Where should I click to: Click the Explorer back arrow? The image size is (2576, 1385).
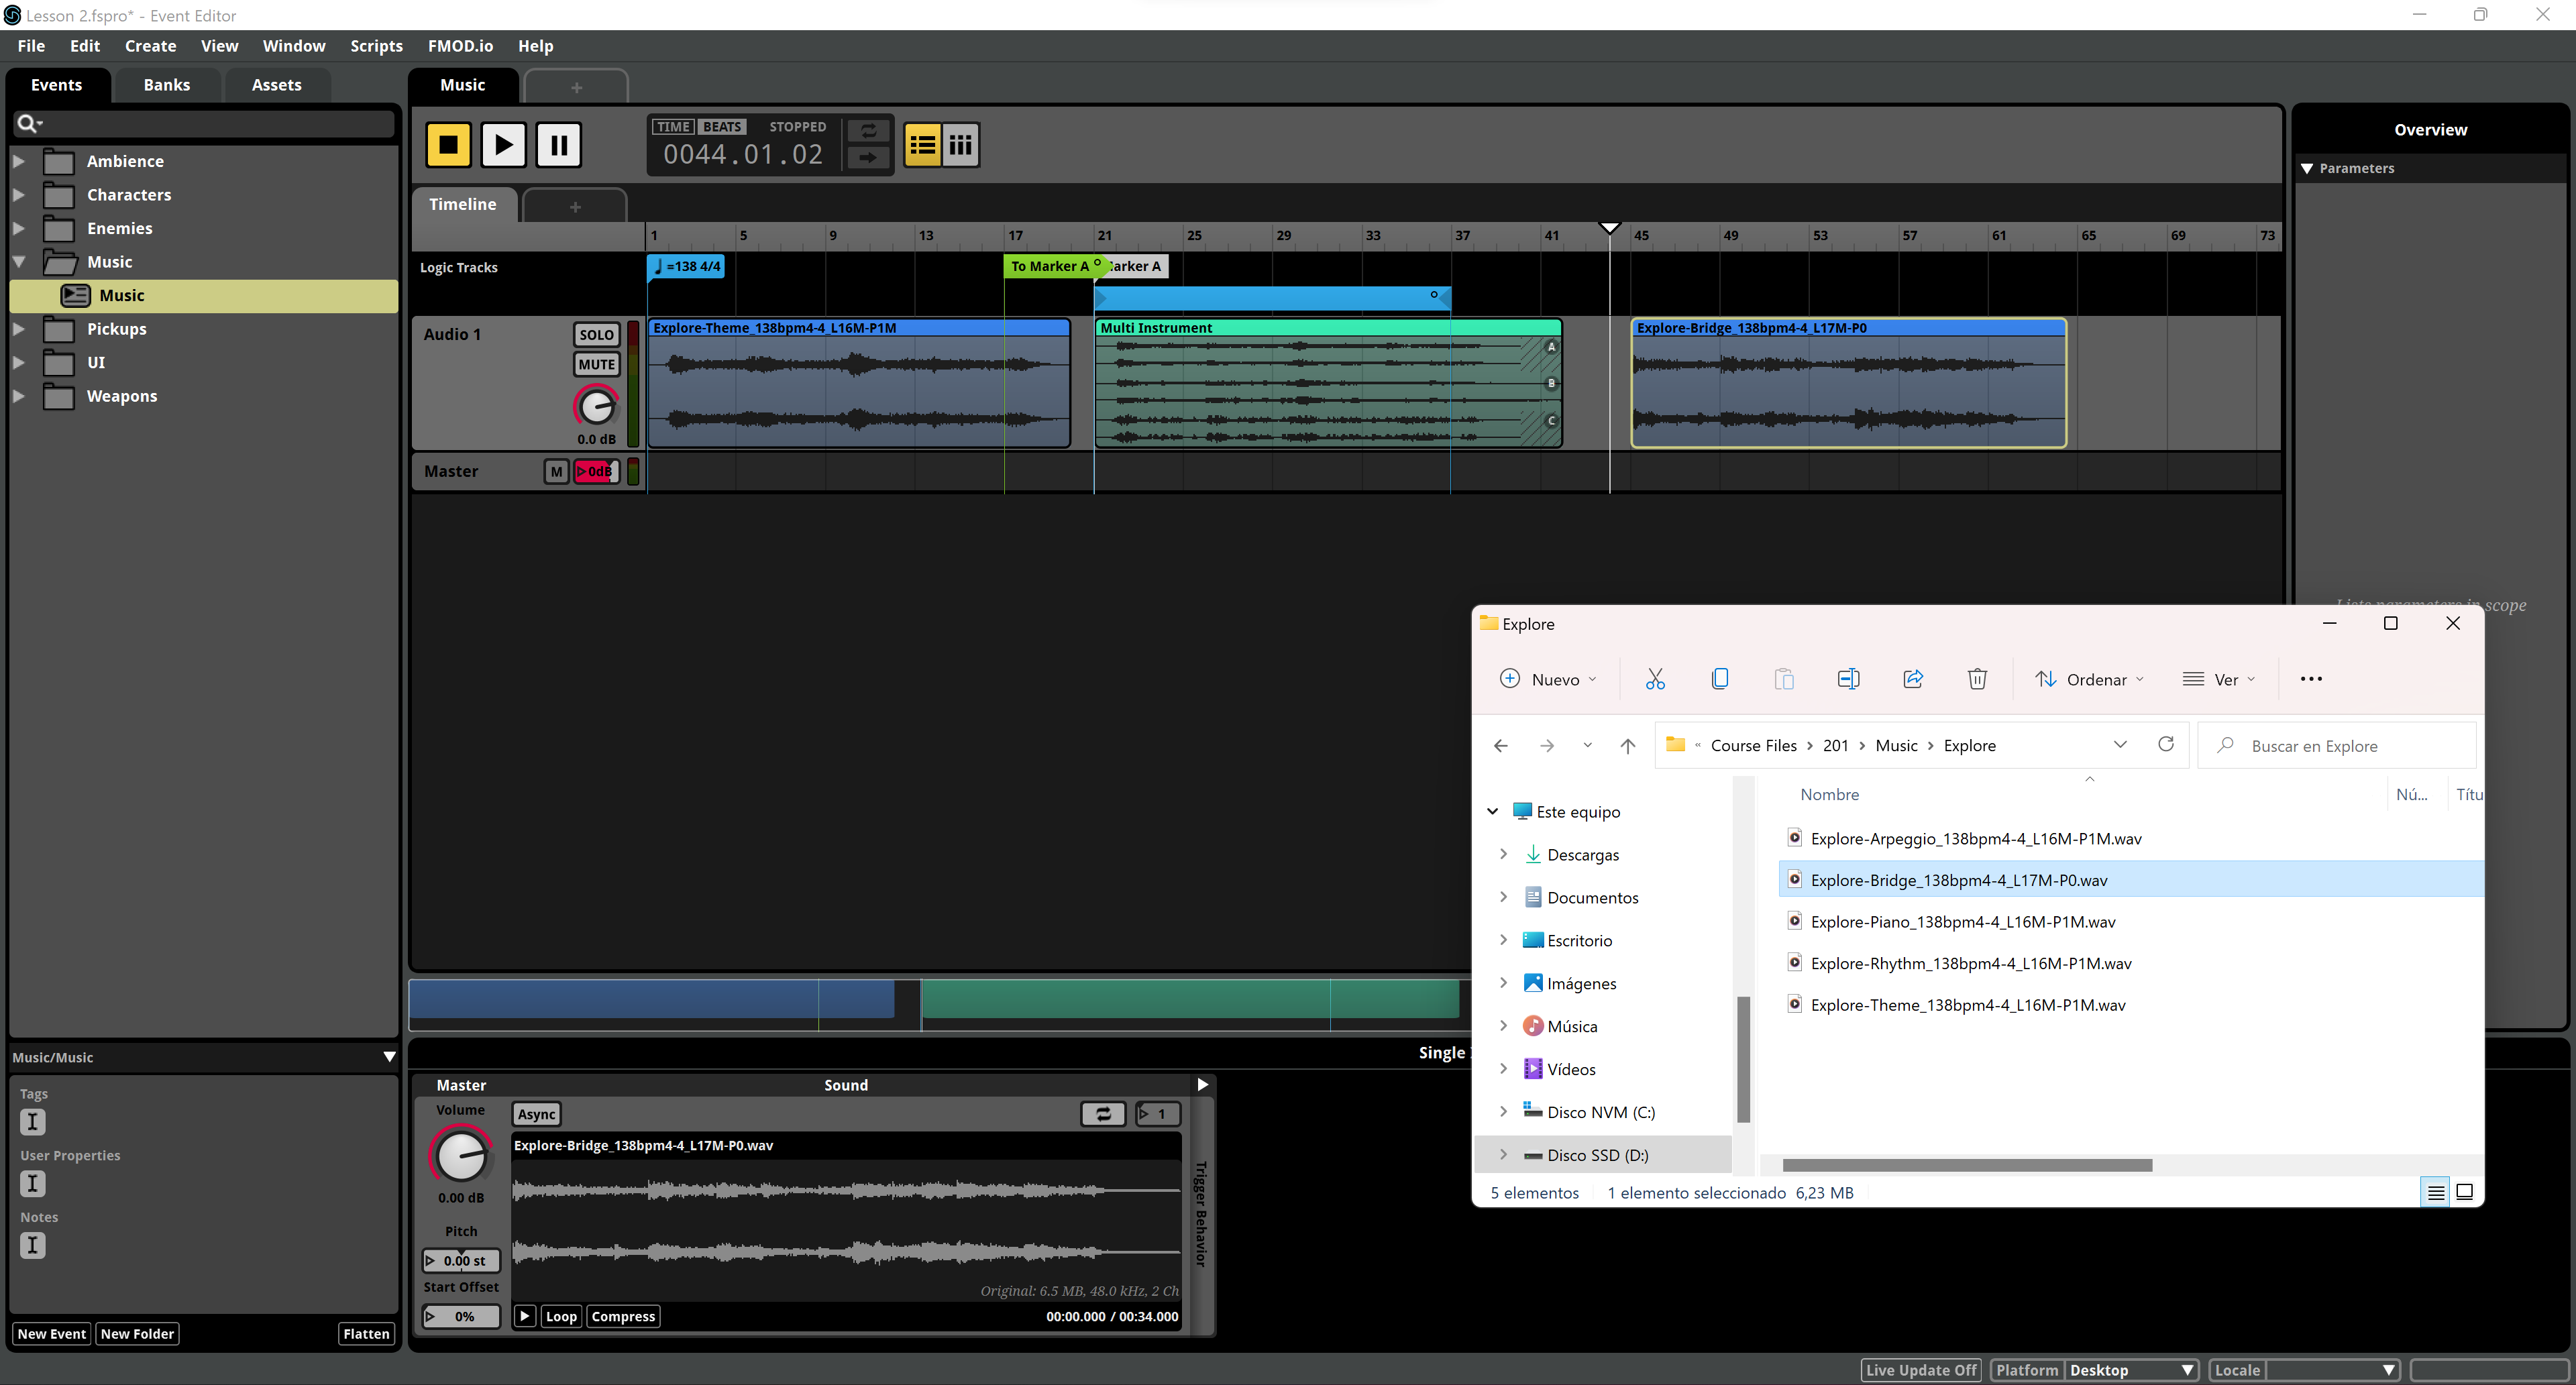point(1501,746)
